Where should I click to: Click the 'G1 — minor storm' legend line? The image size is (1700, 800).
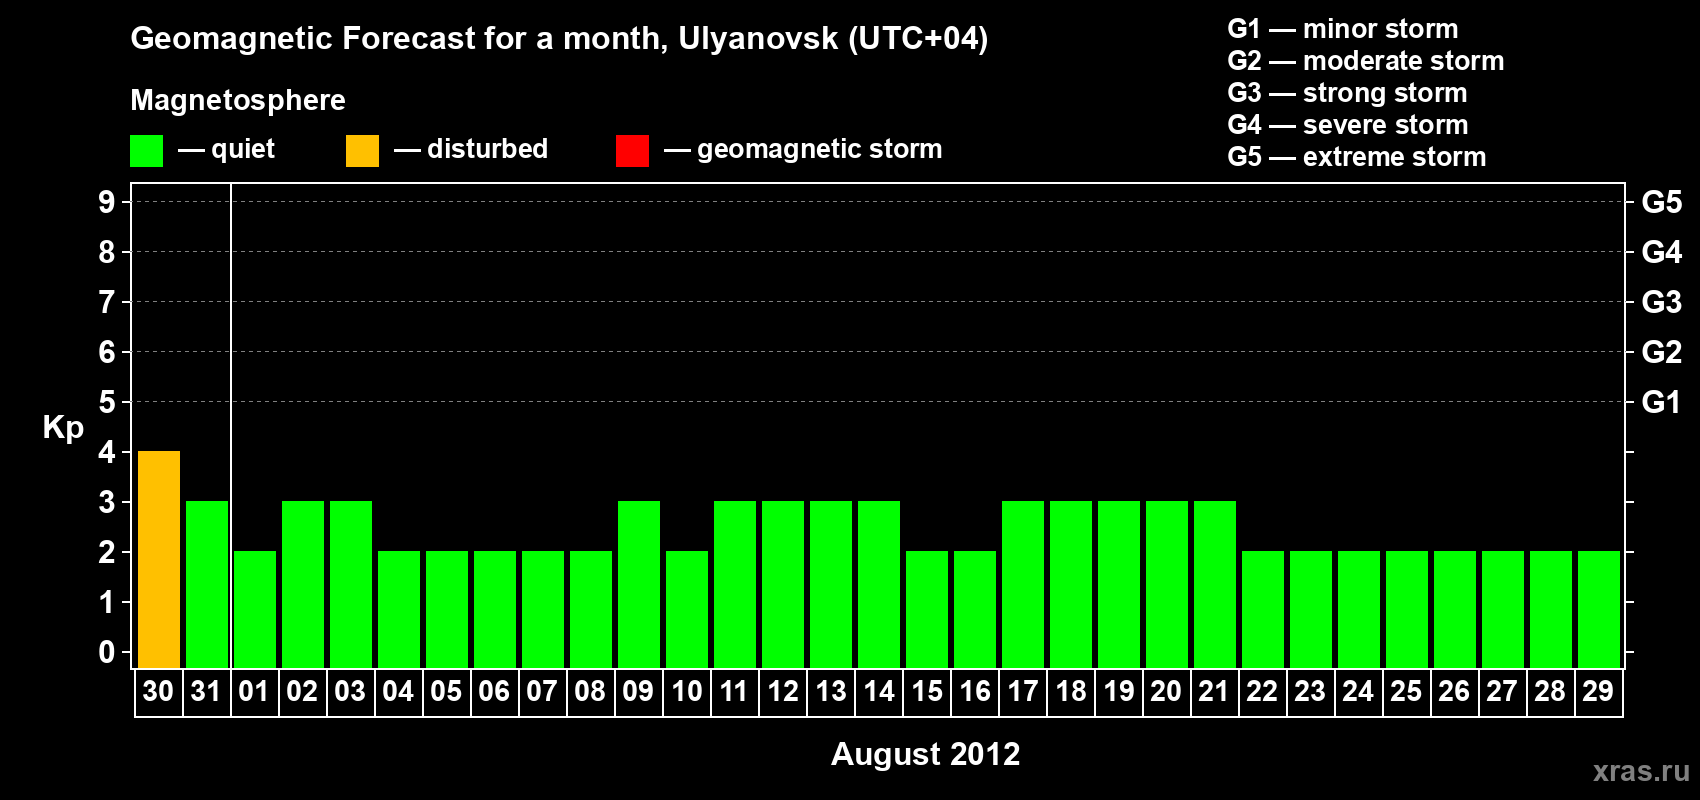[x=1342, y=29]
